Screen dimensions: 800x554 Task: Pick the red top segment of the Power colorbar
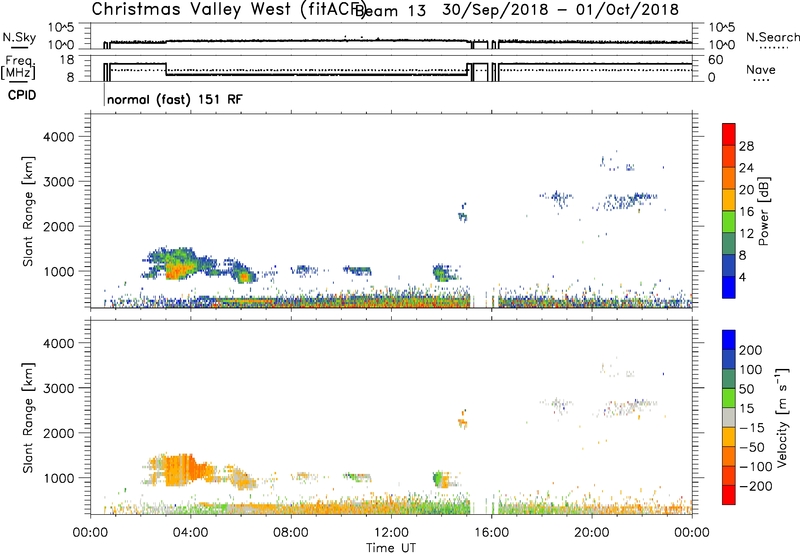(x=729, y=134)
